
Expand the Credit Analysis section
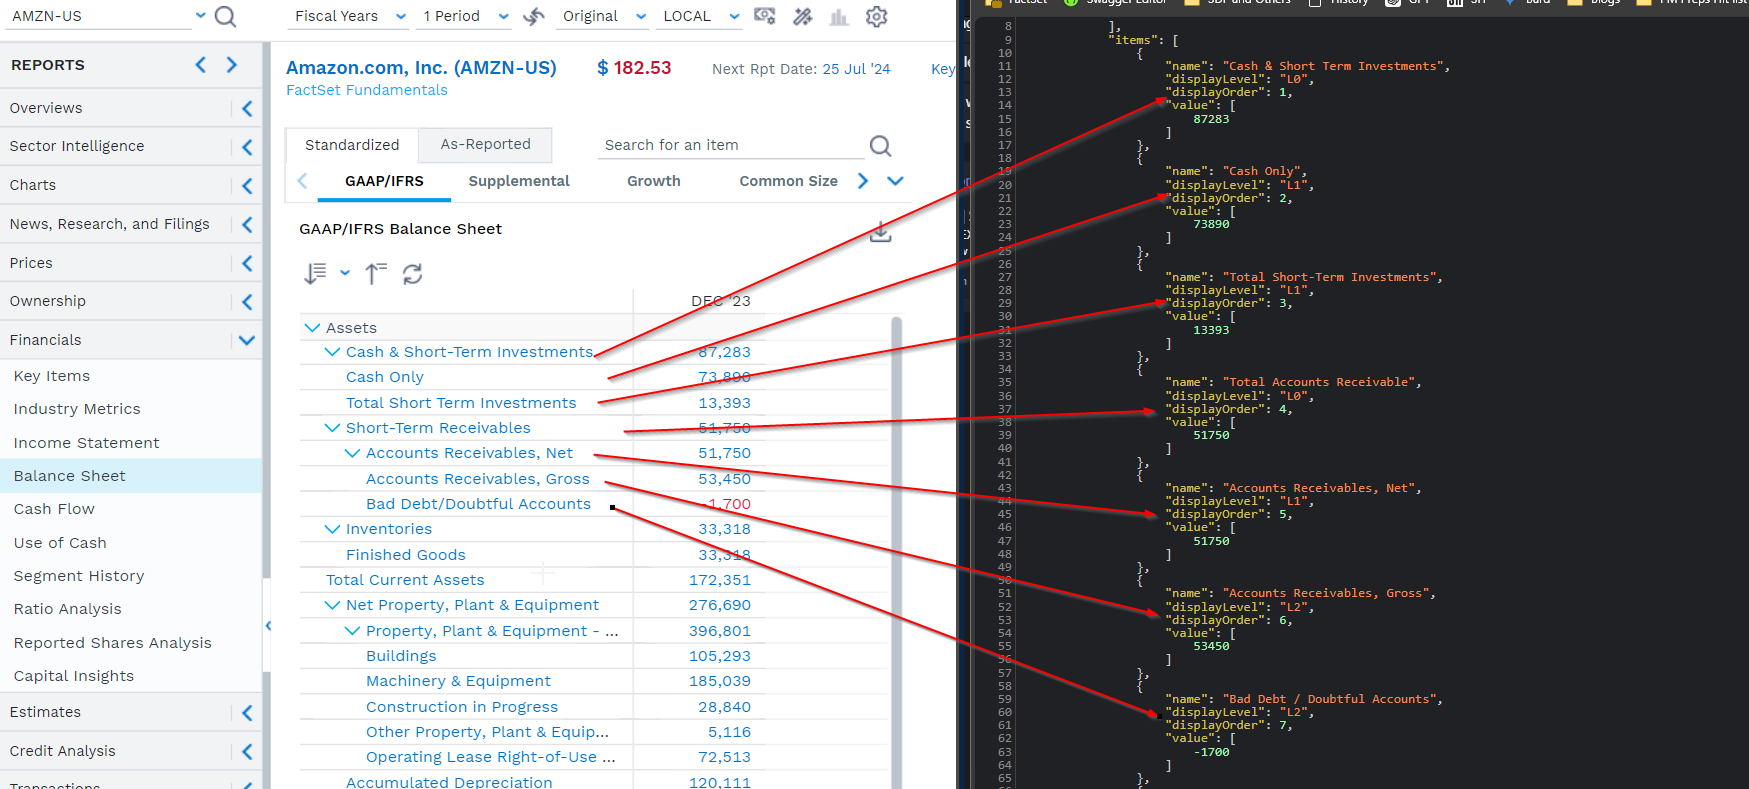pos(247,752)
